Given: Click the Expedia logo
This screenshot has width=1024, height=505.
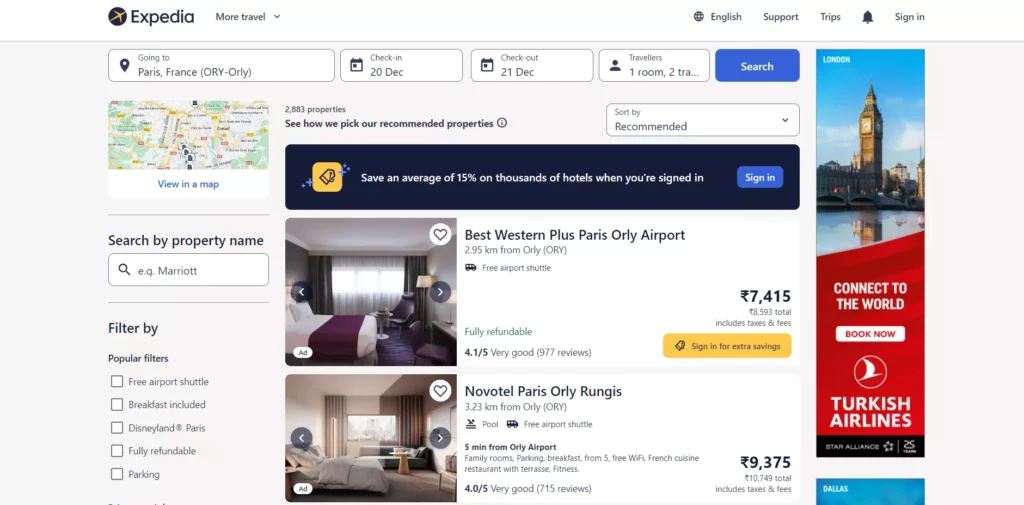Looking at the screenshot, I should coord(151,17).
